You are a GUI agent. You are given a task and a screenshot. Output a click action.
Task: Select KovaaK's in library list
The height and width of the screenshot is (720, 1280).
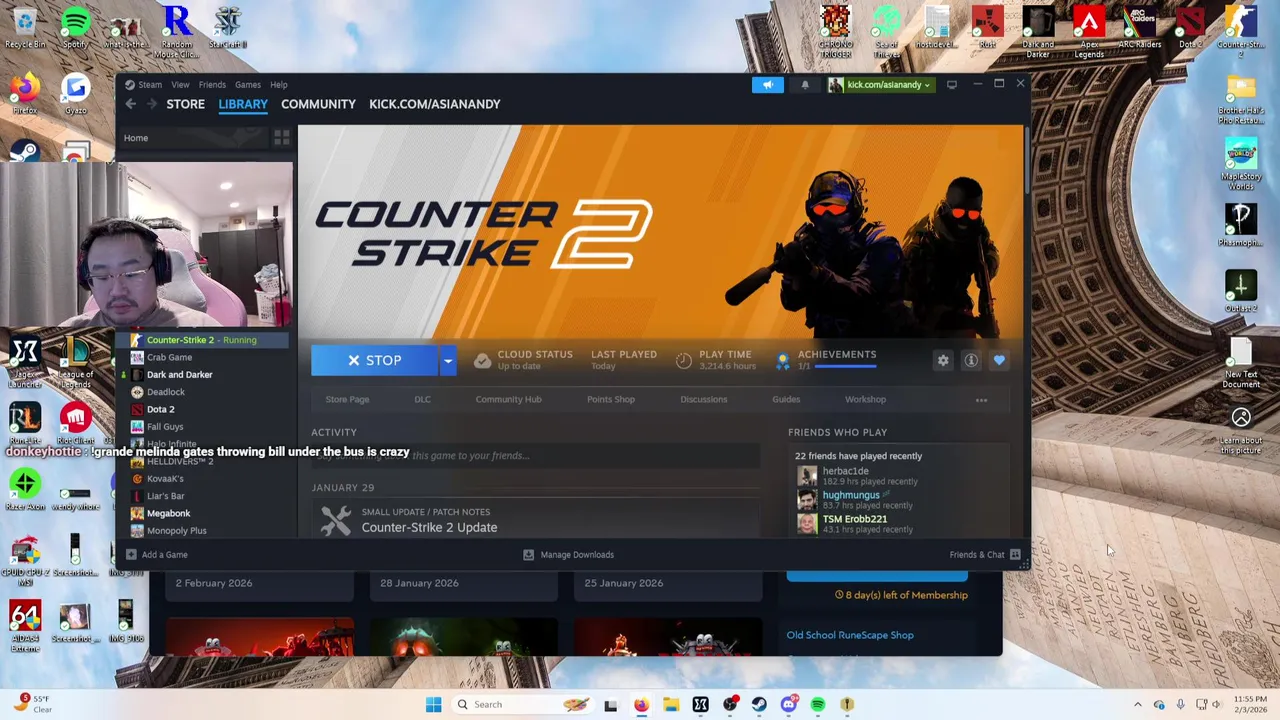[x=165, y=479]
